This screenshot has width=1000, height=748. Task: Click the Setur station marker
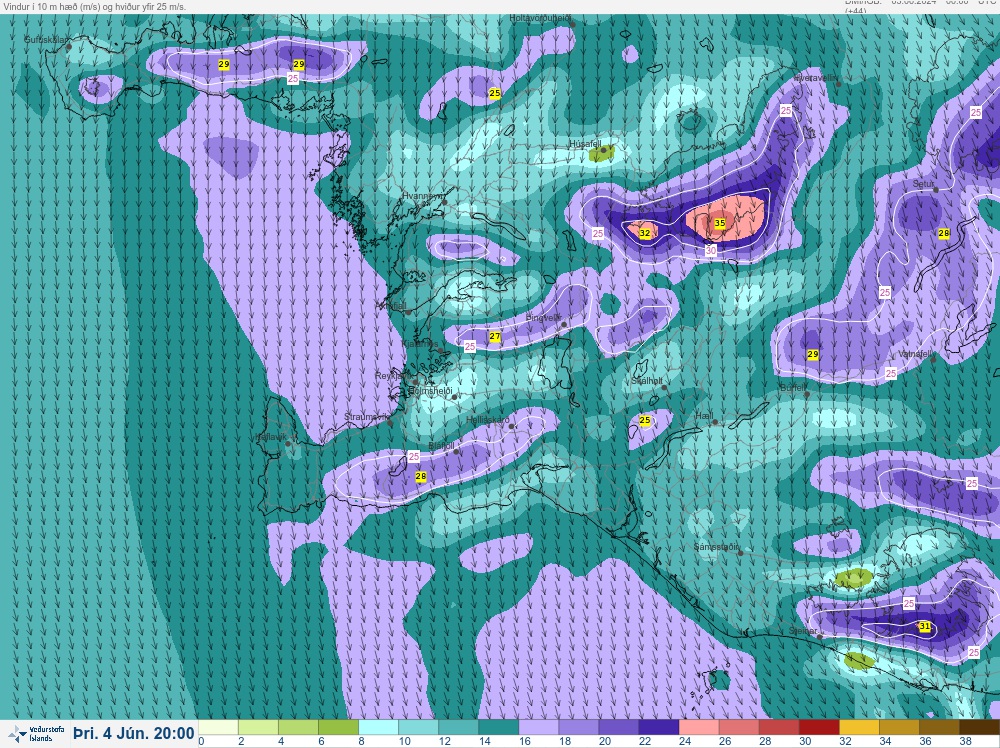point(935,190)
